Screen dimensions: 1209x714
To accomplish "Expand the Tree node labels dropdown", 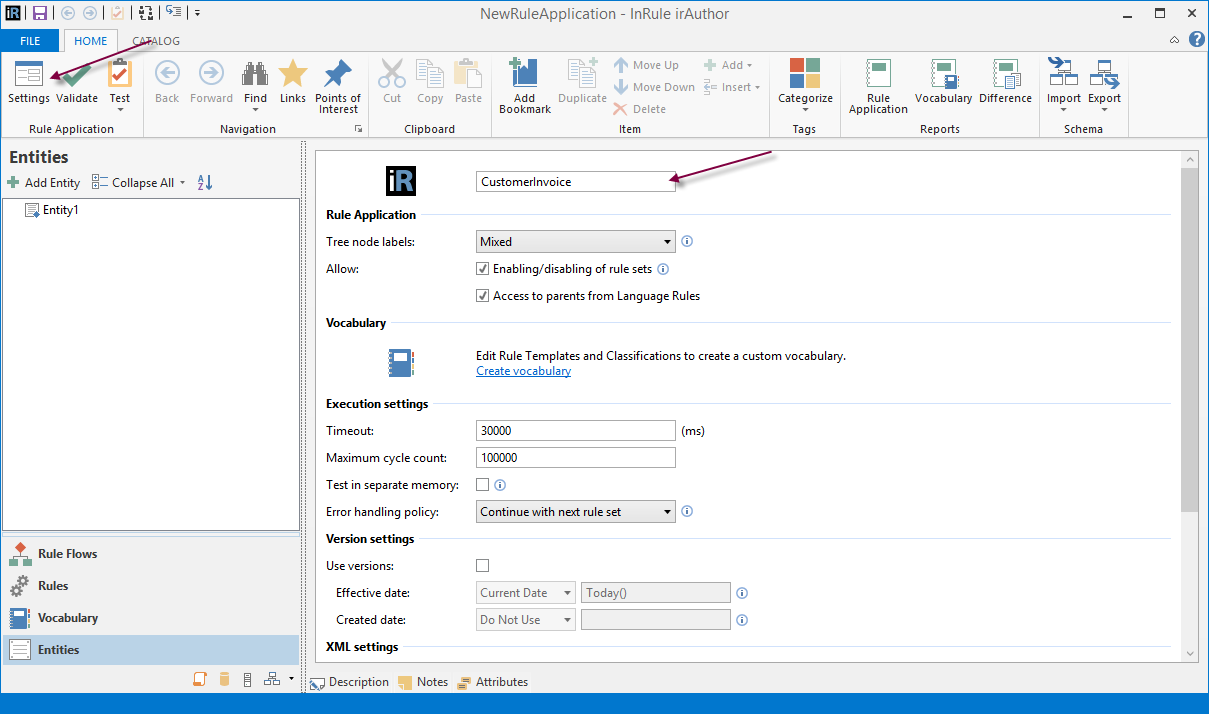I will click(667, 242).
